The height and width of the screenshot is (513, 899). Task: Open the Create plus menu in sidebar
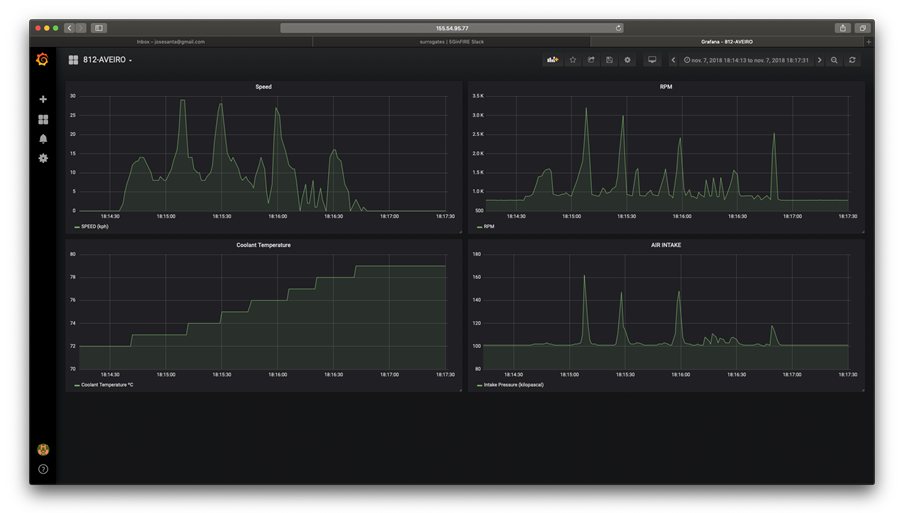[x=43, y=99]
